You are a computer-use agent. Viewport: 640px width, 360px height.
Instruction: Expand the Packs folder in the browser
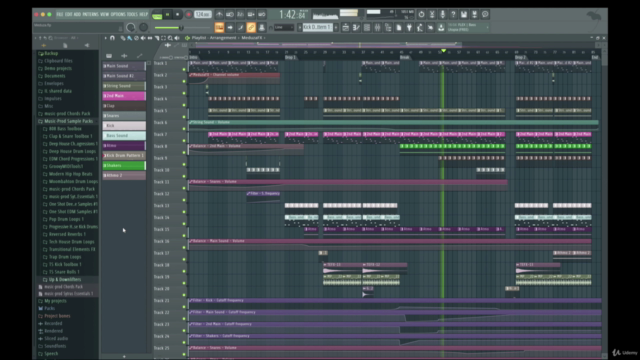click(49, 308)
